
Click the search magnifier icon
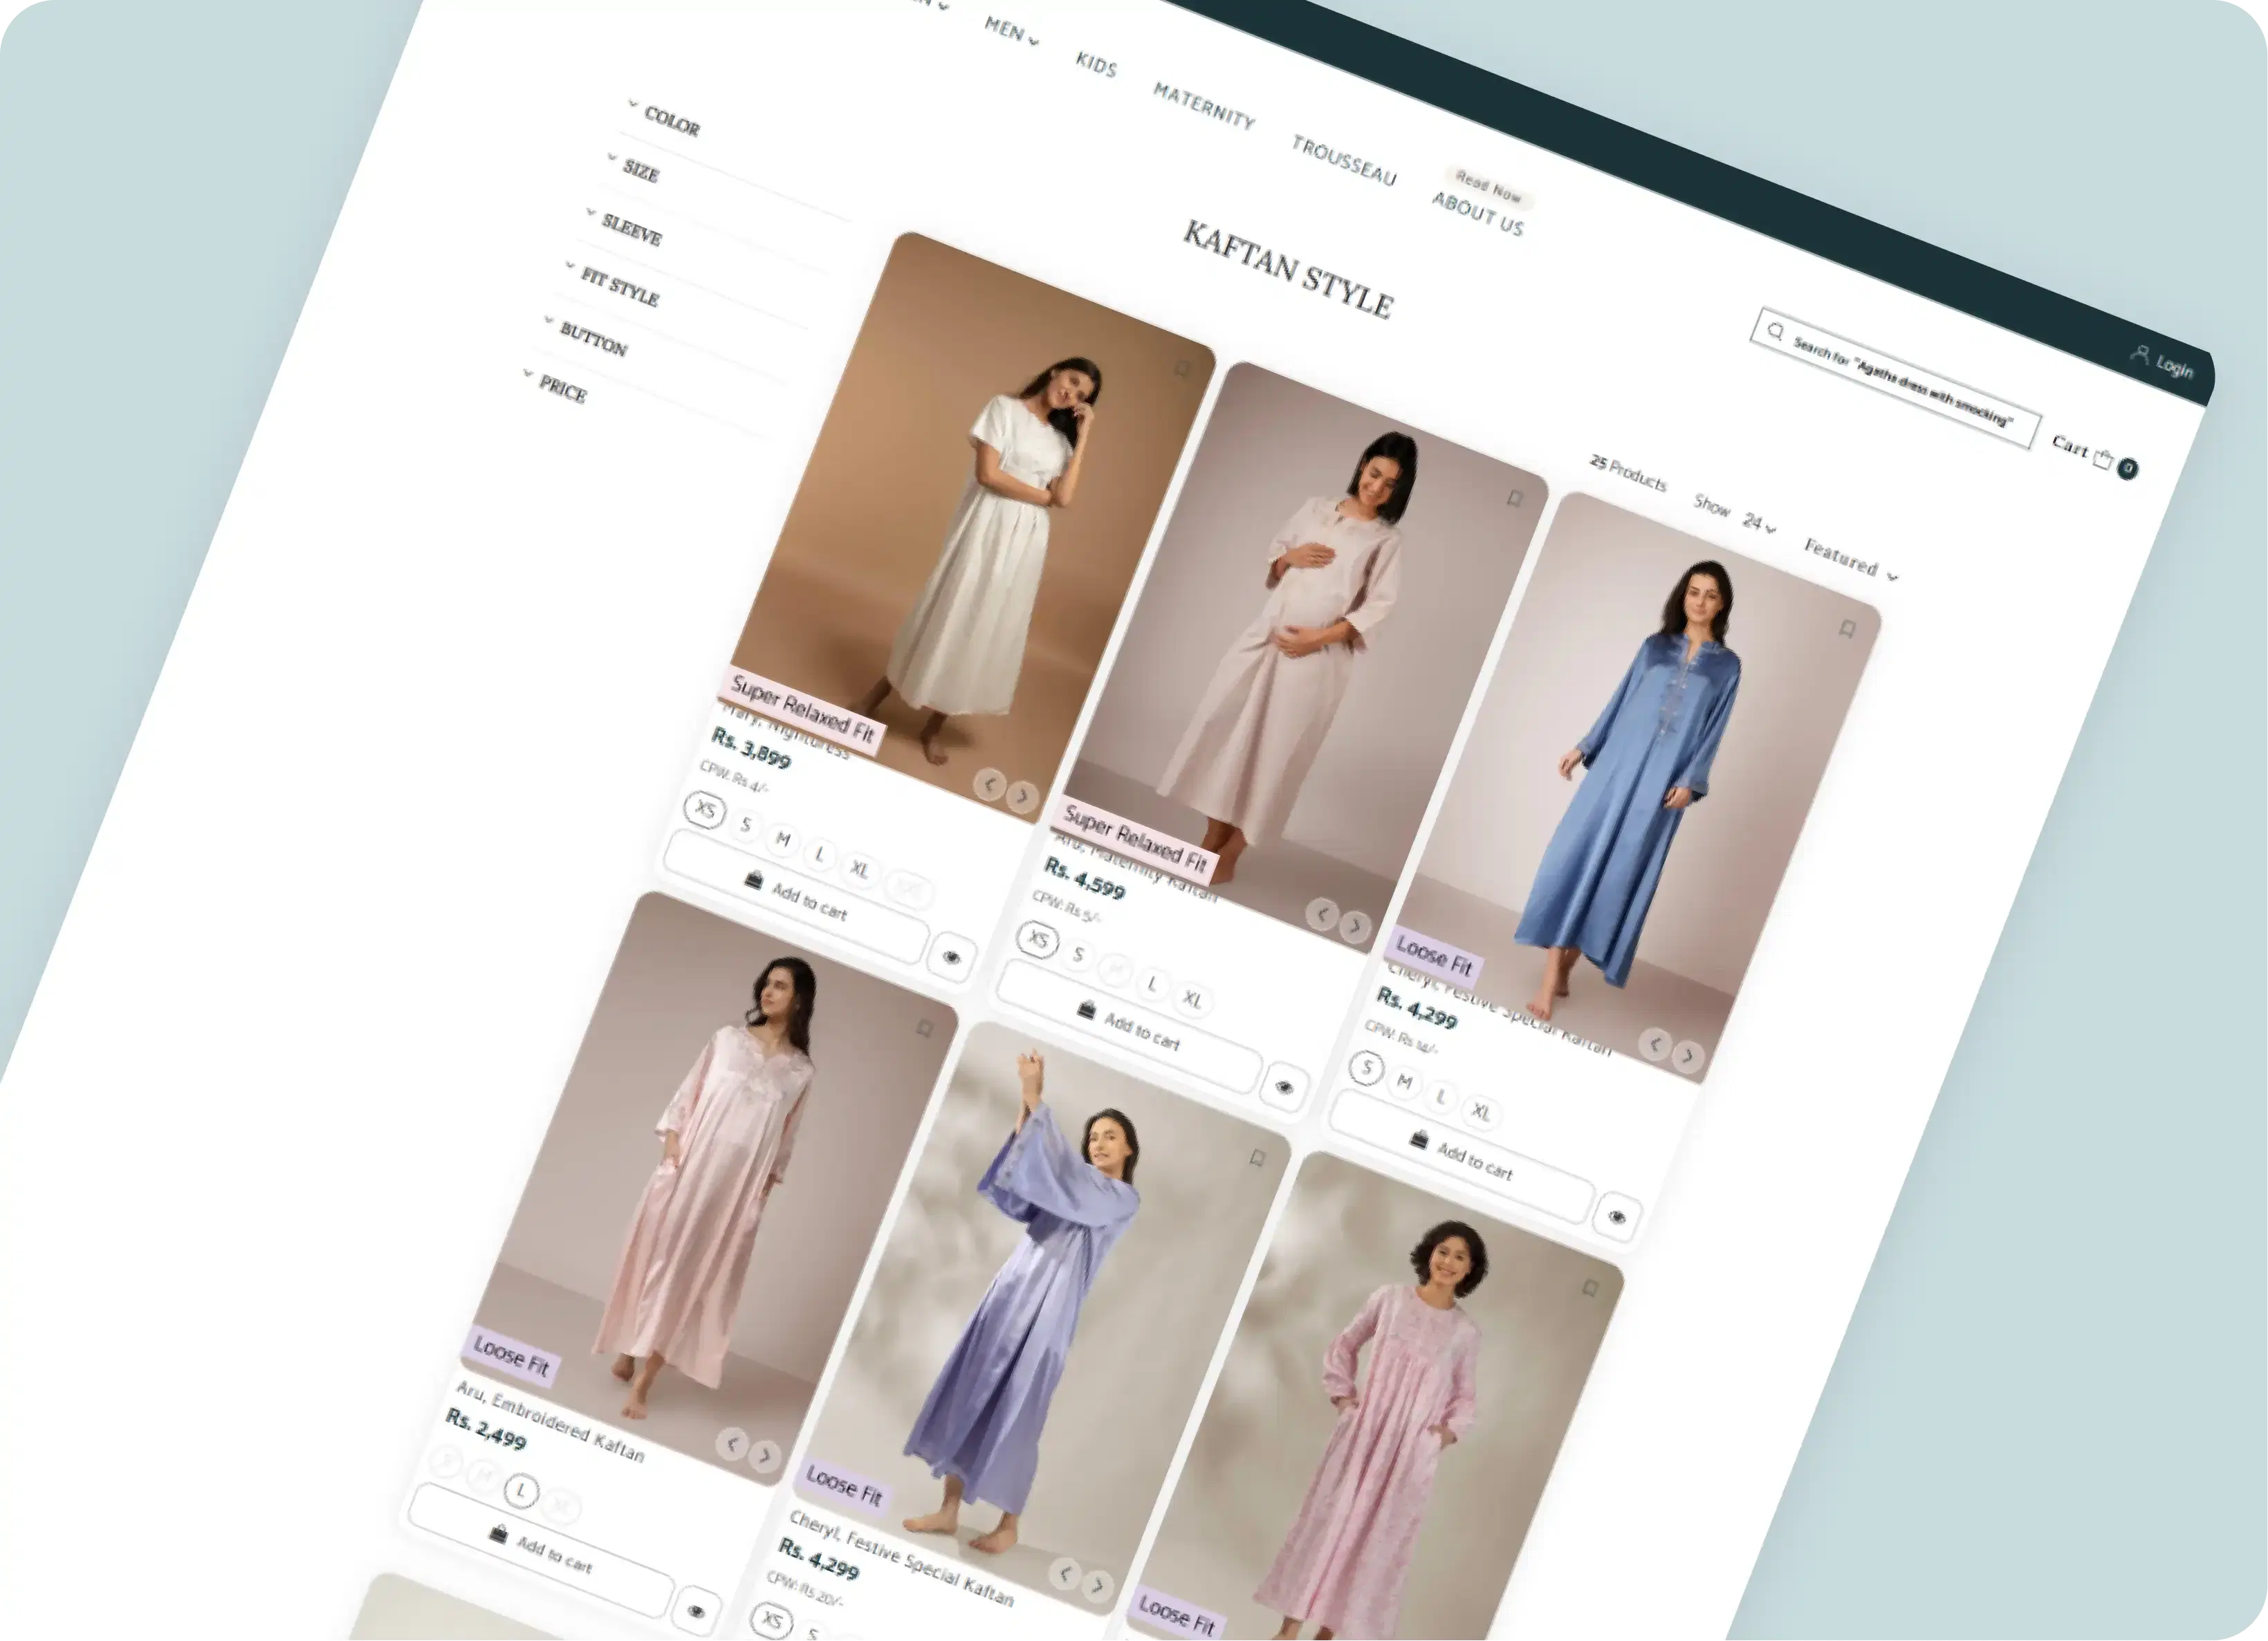(1775, 331)
